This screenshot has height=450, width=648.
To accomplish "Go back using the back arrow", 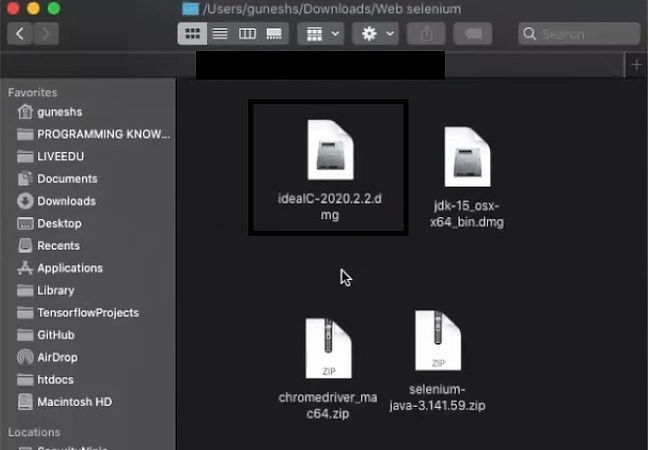I will (x=20, y=33).
